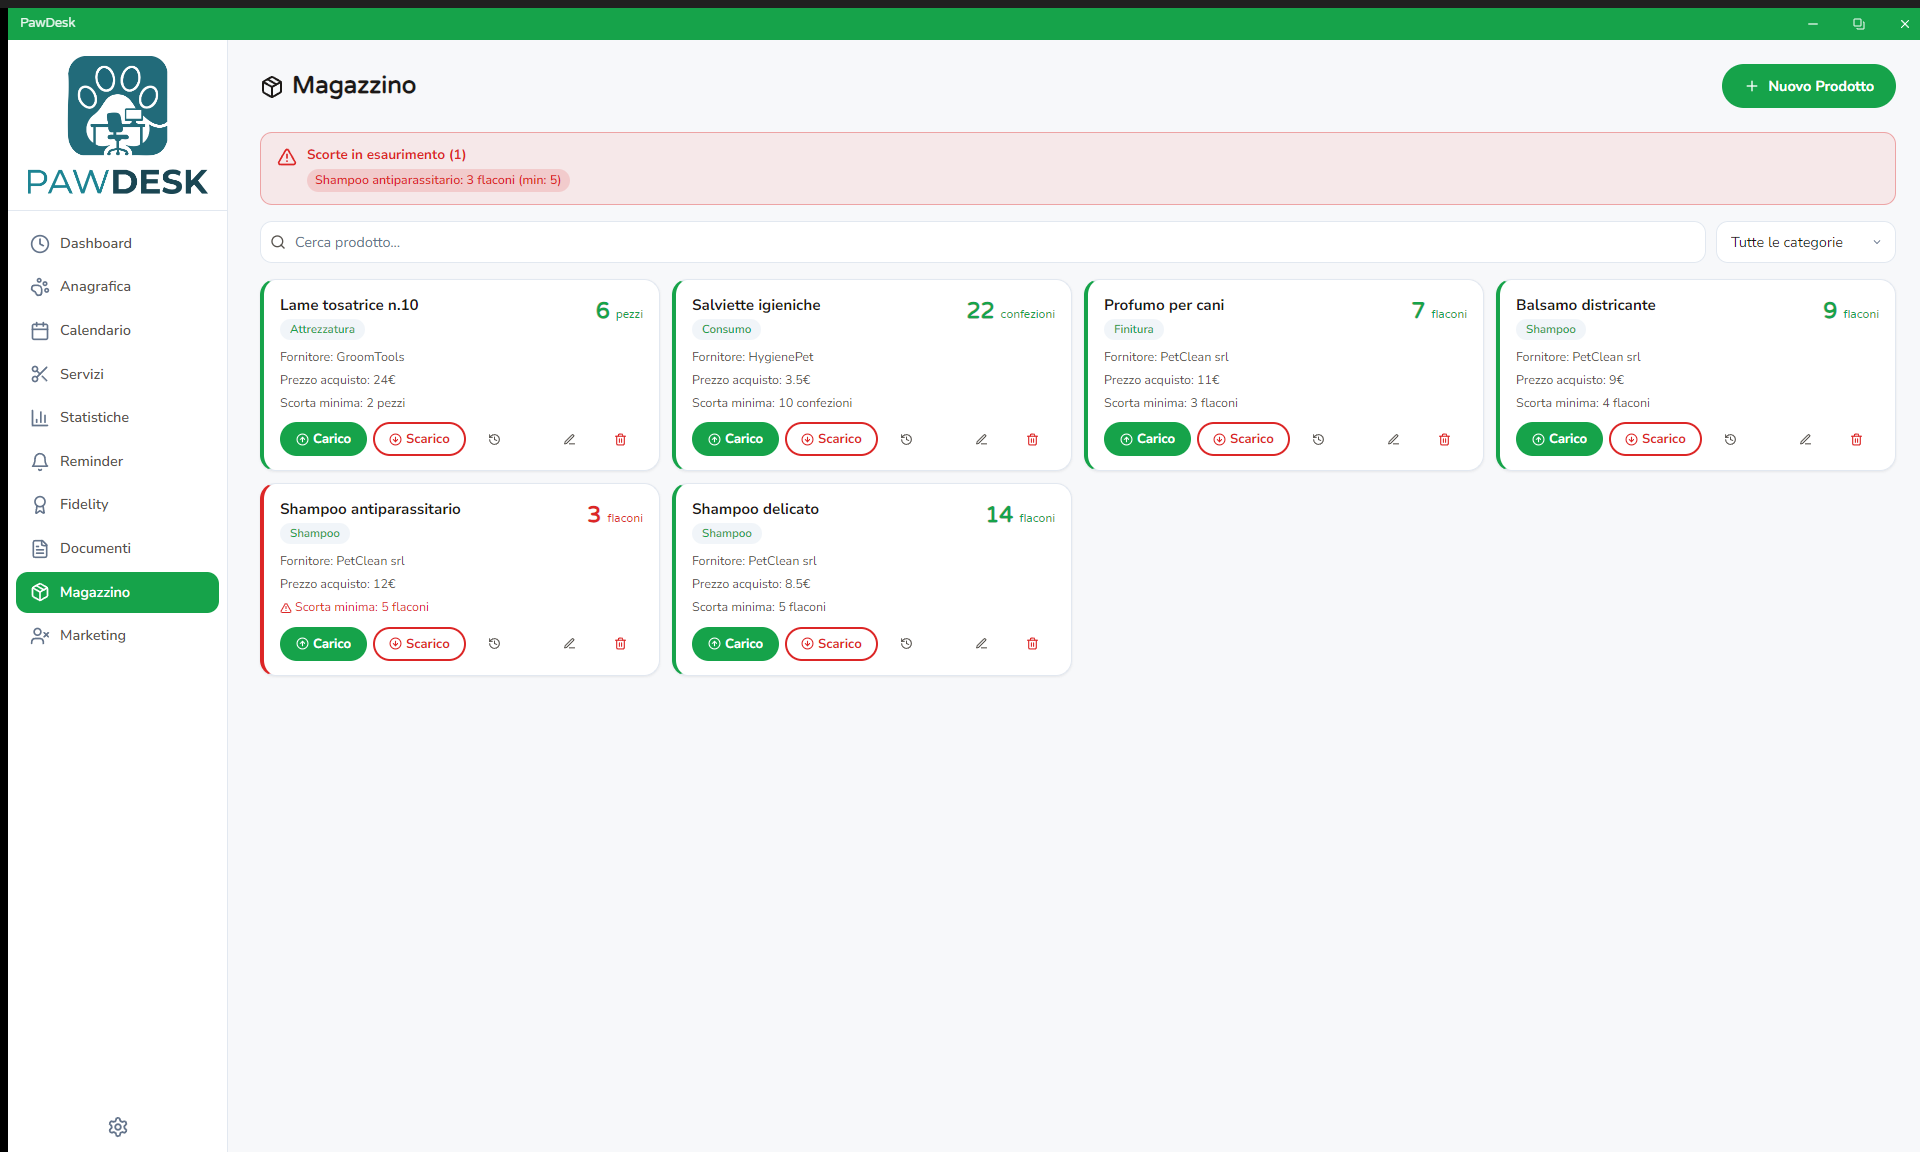
Task: Open history for Shampoo delicato
Action: pos(906,643)
